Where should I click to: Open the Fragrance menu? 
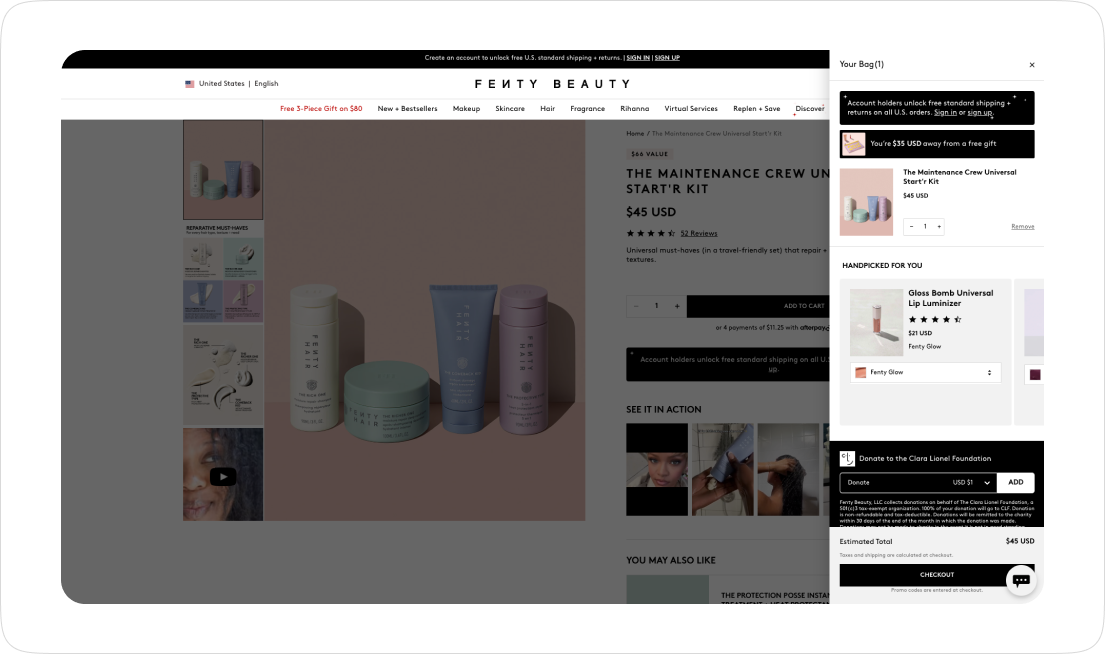click(x=588, y=109)
